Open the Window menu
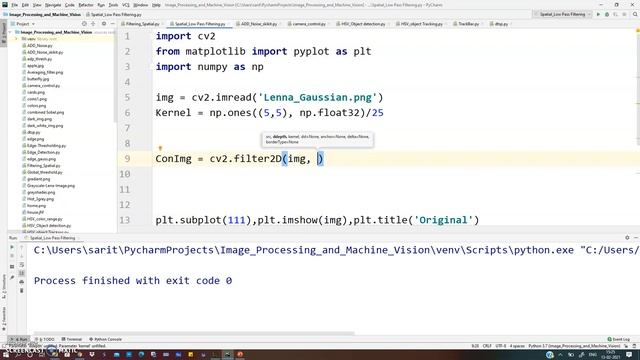The image size is (640, 360). (x=141, y=5)
